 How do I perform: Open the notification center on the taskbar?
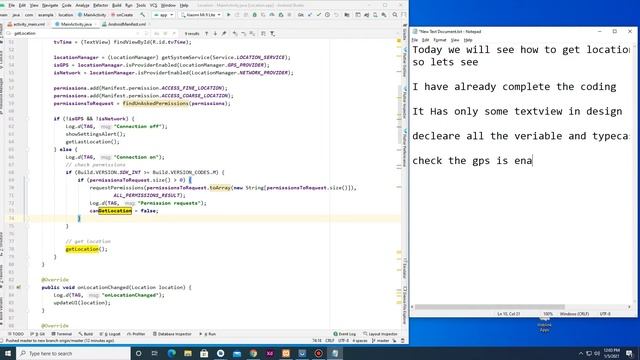pyautogui.click(x=629, y=353)
